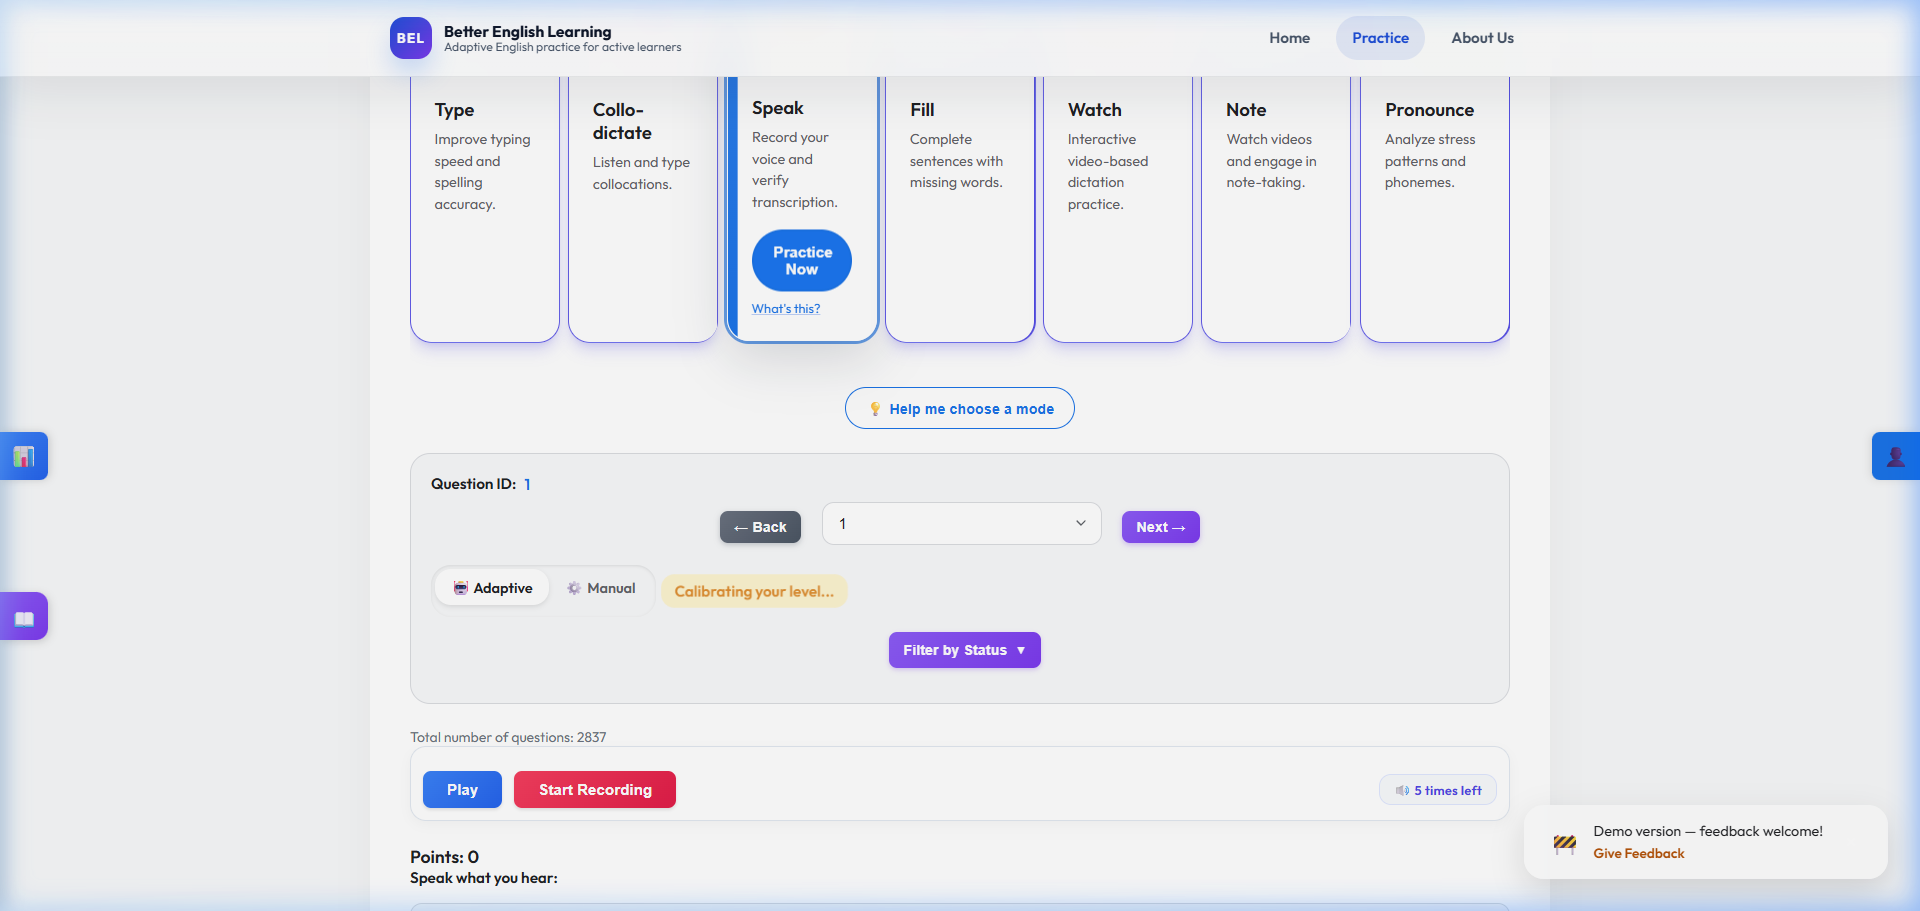Click the Better English Learning title
The image size is (1920, 911).
pyautogui.click(x=528, y=32)
